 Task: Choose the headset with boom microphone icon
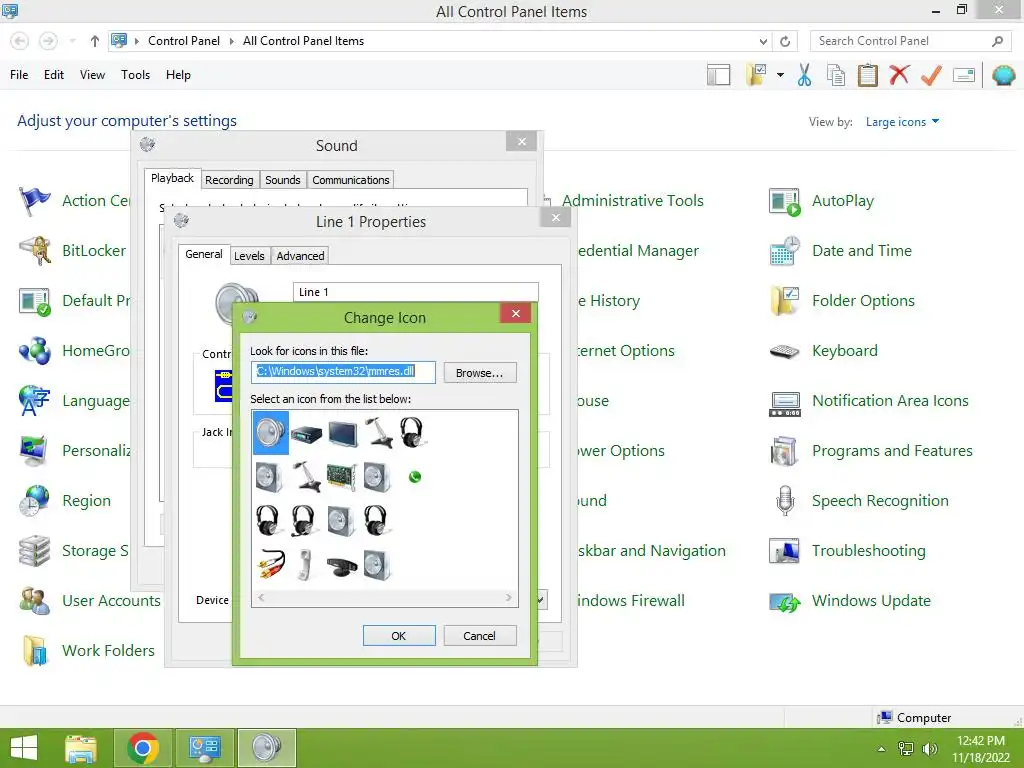pyautogui.click(x=304, y=520)
